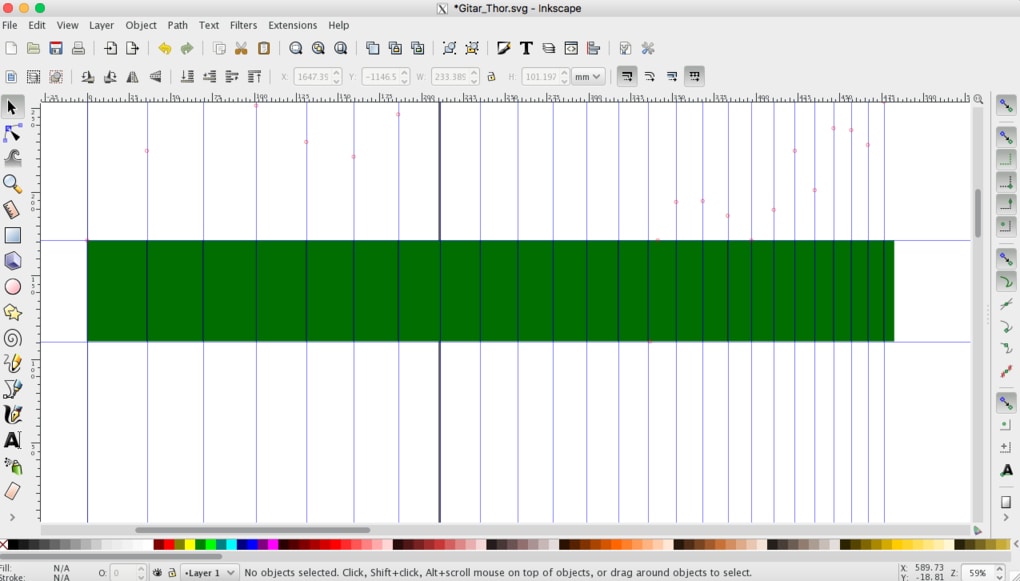This screenshot has width=1020, height=581.
Task: Toggle move gradients with objects
Action: (672, 77)
